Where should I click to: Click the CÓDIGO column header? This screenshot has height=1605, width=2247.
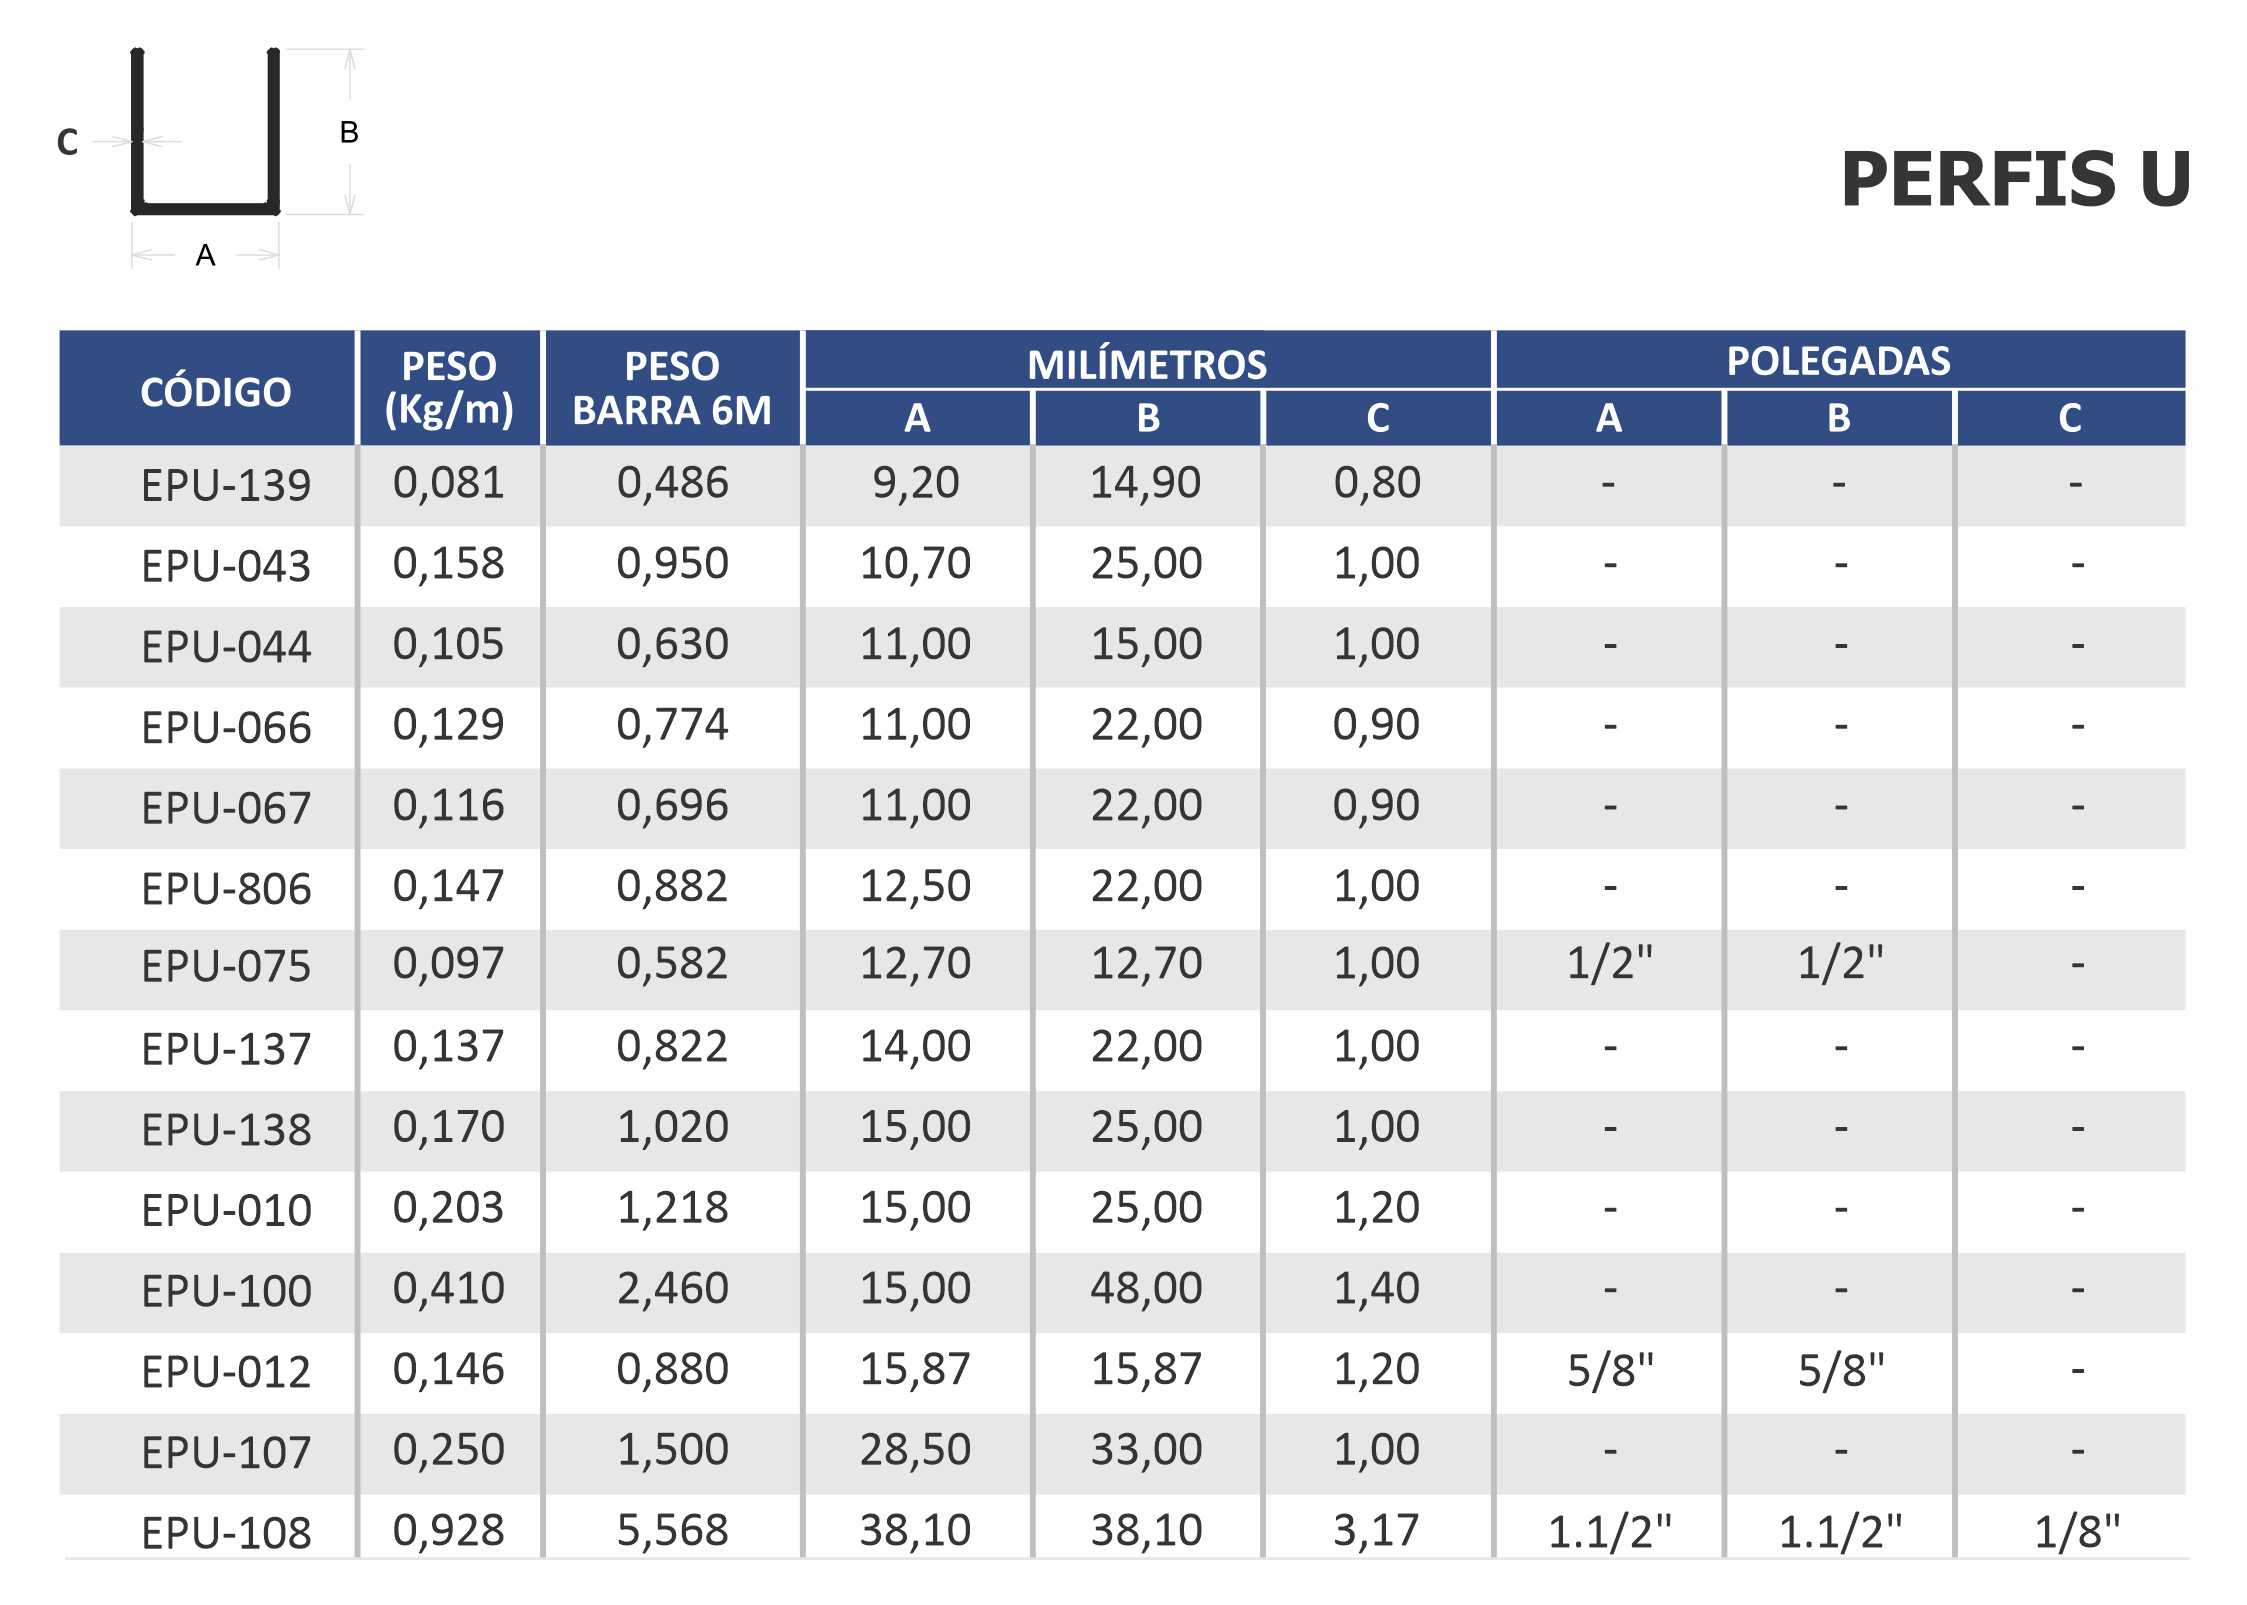215,392
